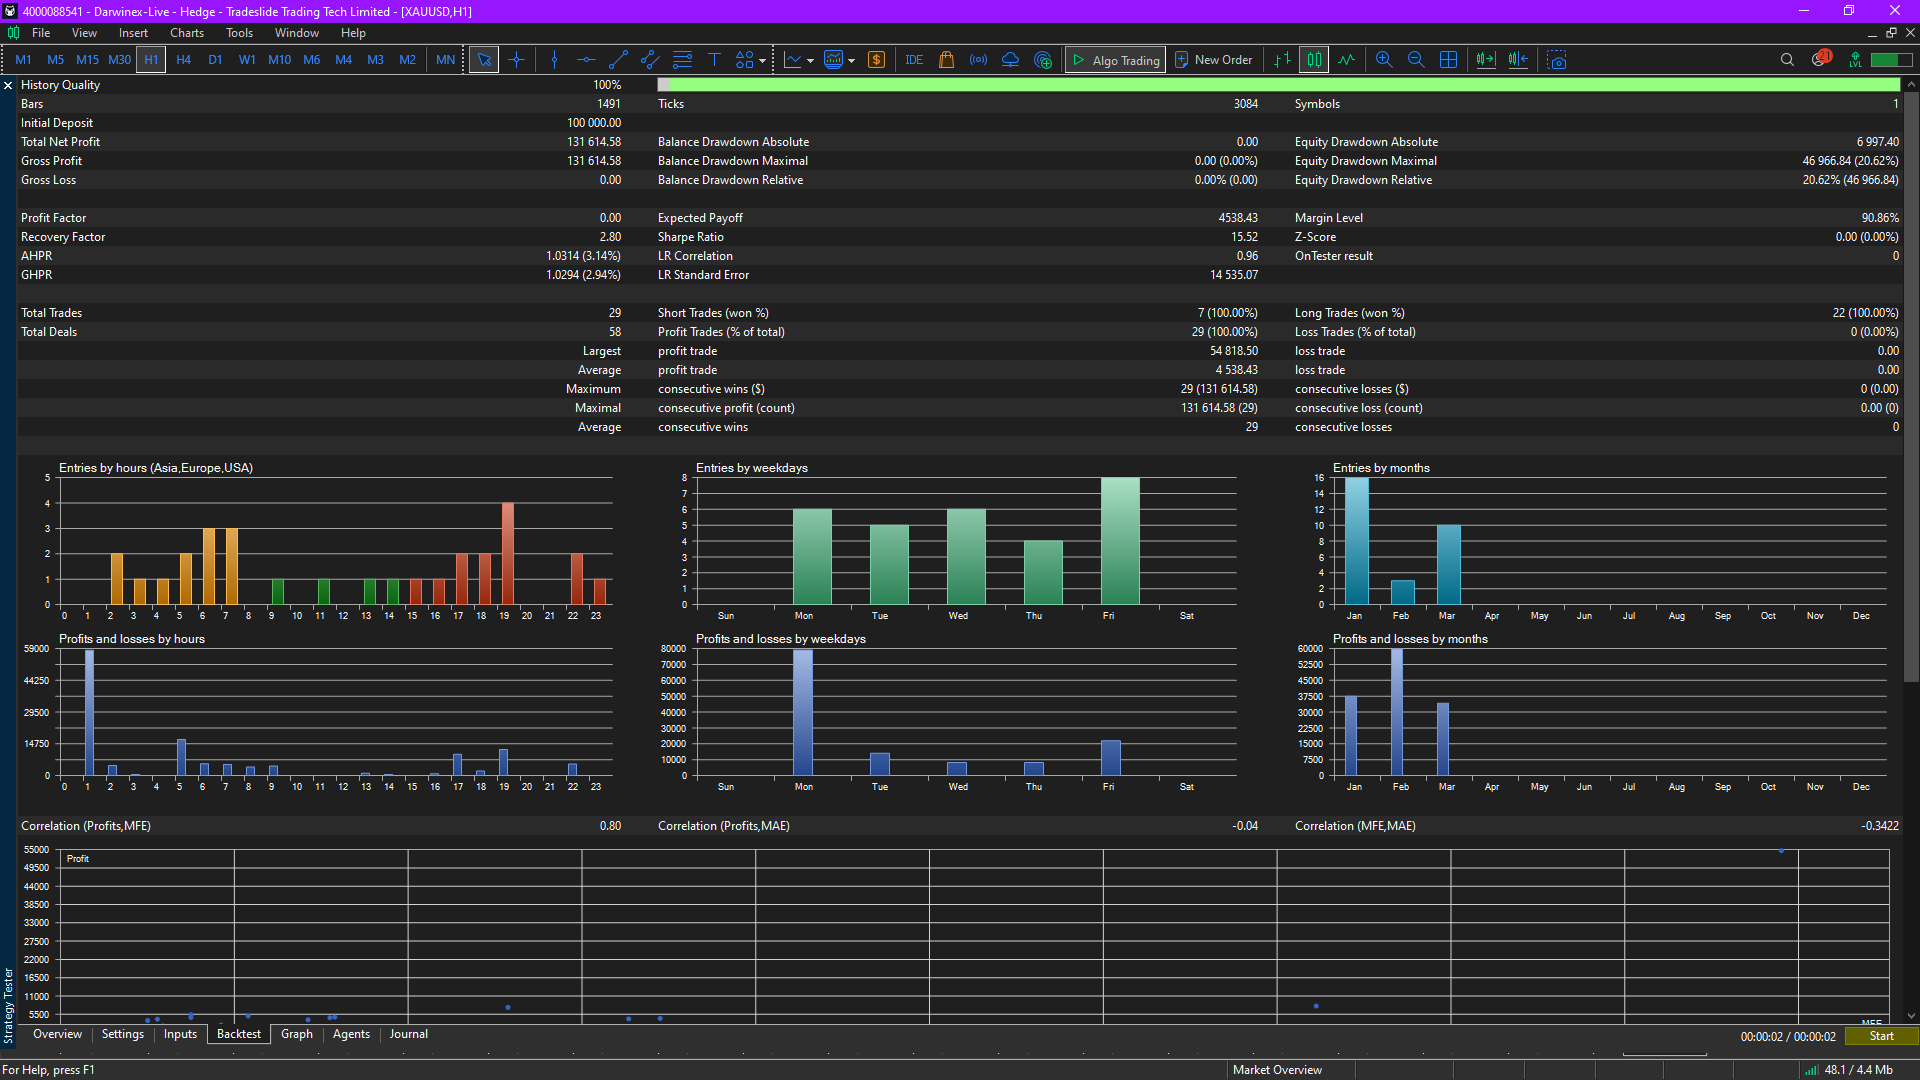Enable chart auto scroll to end
Screen dimensions: 1920x1080
point(1486,60)
